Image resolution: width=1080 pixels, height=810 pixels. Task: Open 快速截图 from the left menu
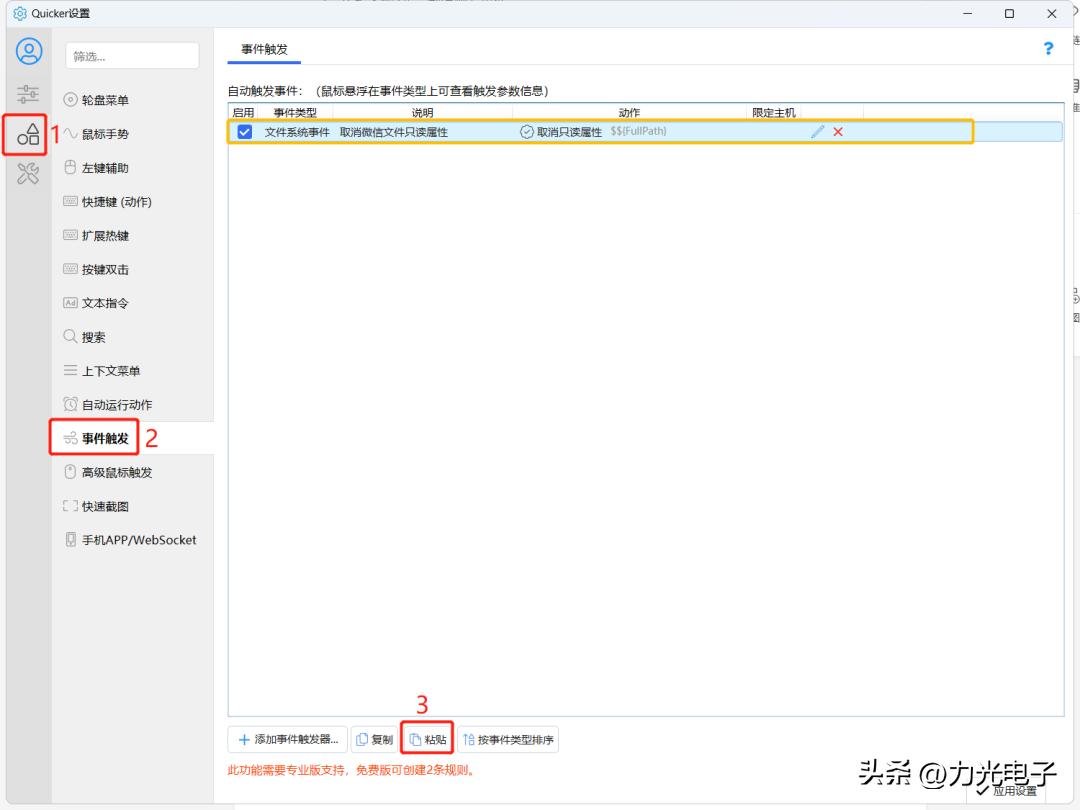point(99,505)
